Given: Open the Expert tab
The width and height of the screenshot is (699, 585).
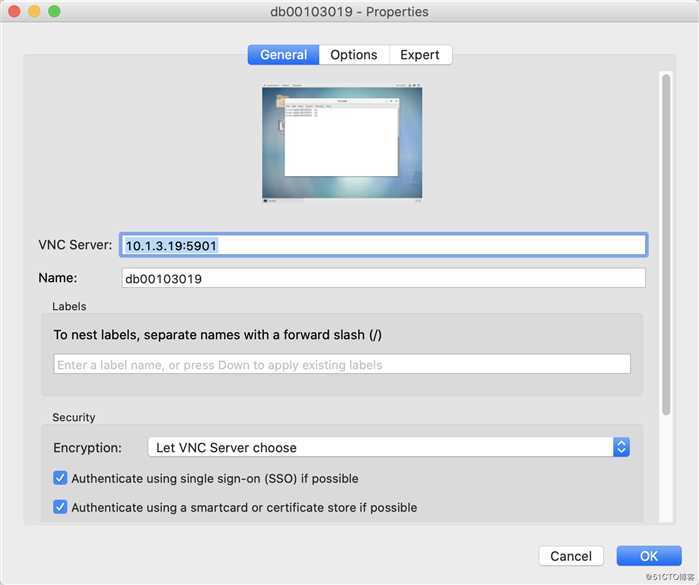Looking at the screenshot, I should tap(420, 55).
